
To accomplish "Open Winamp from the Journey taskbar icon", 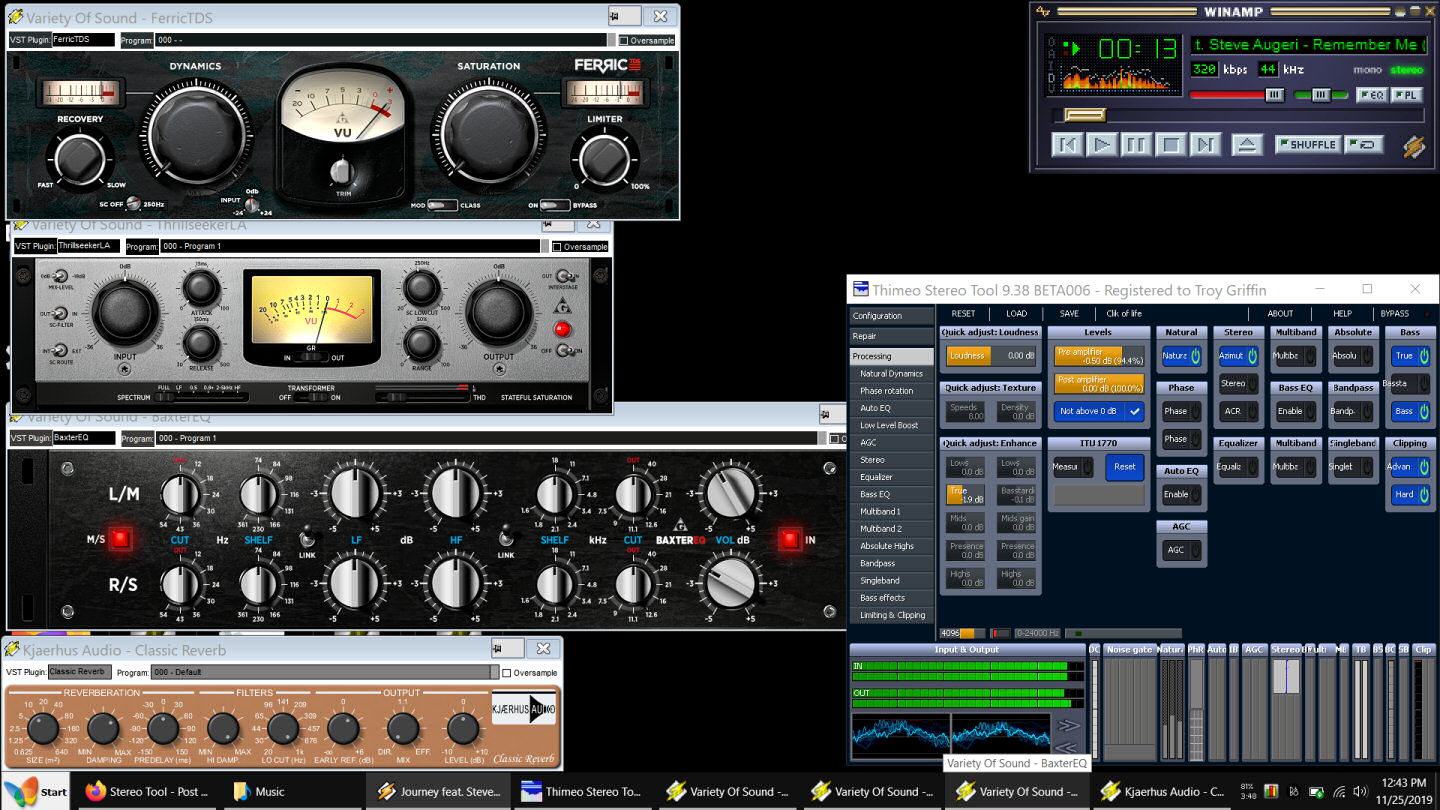I will 439,790.
